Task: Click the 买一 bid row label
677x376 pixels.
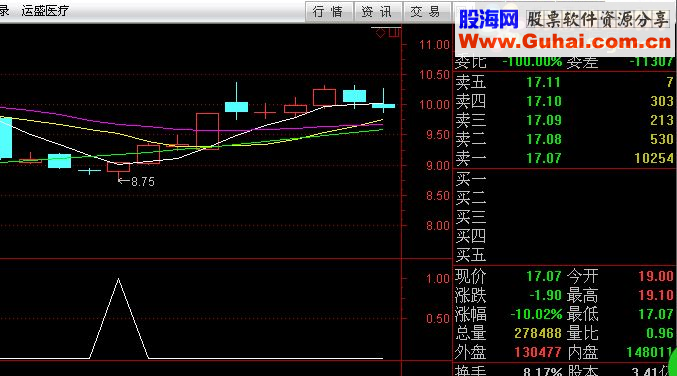Action: [x=471, y=179]
